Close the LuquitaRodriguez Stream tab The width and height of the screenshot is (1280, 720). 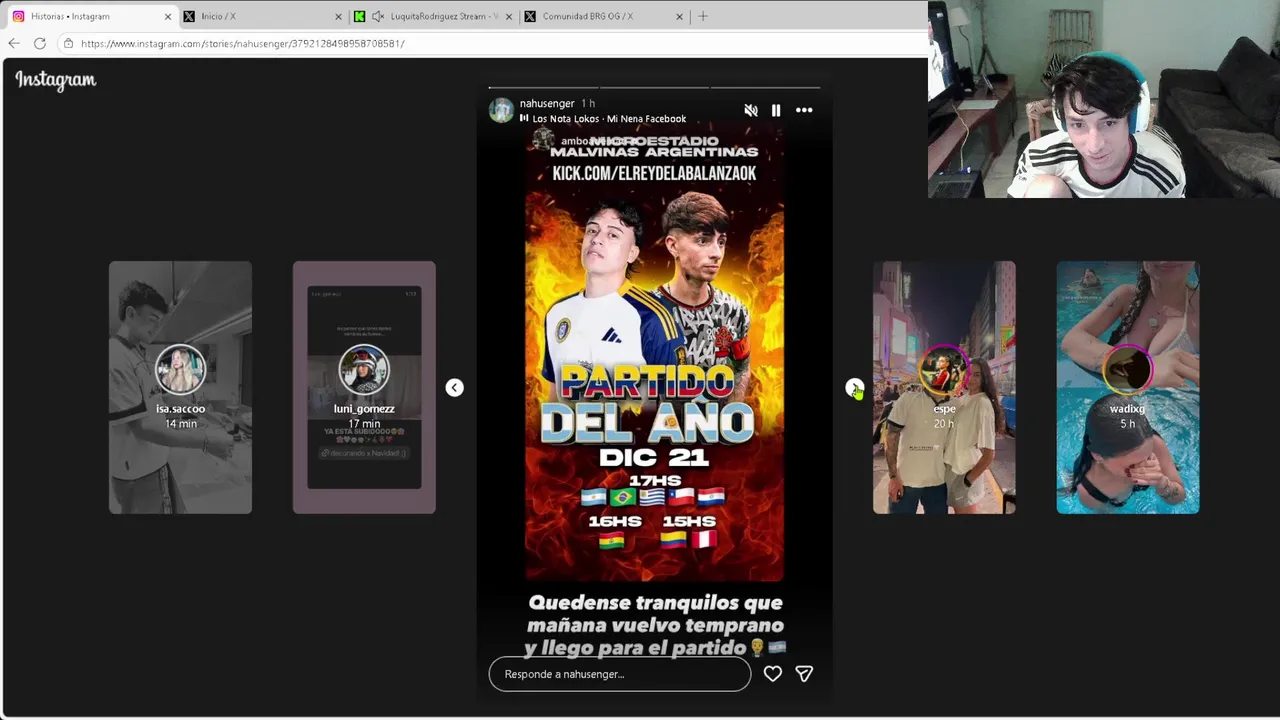[510, 16]
